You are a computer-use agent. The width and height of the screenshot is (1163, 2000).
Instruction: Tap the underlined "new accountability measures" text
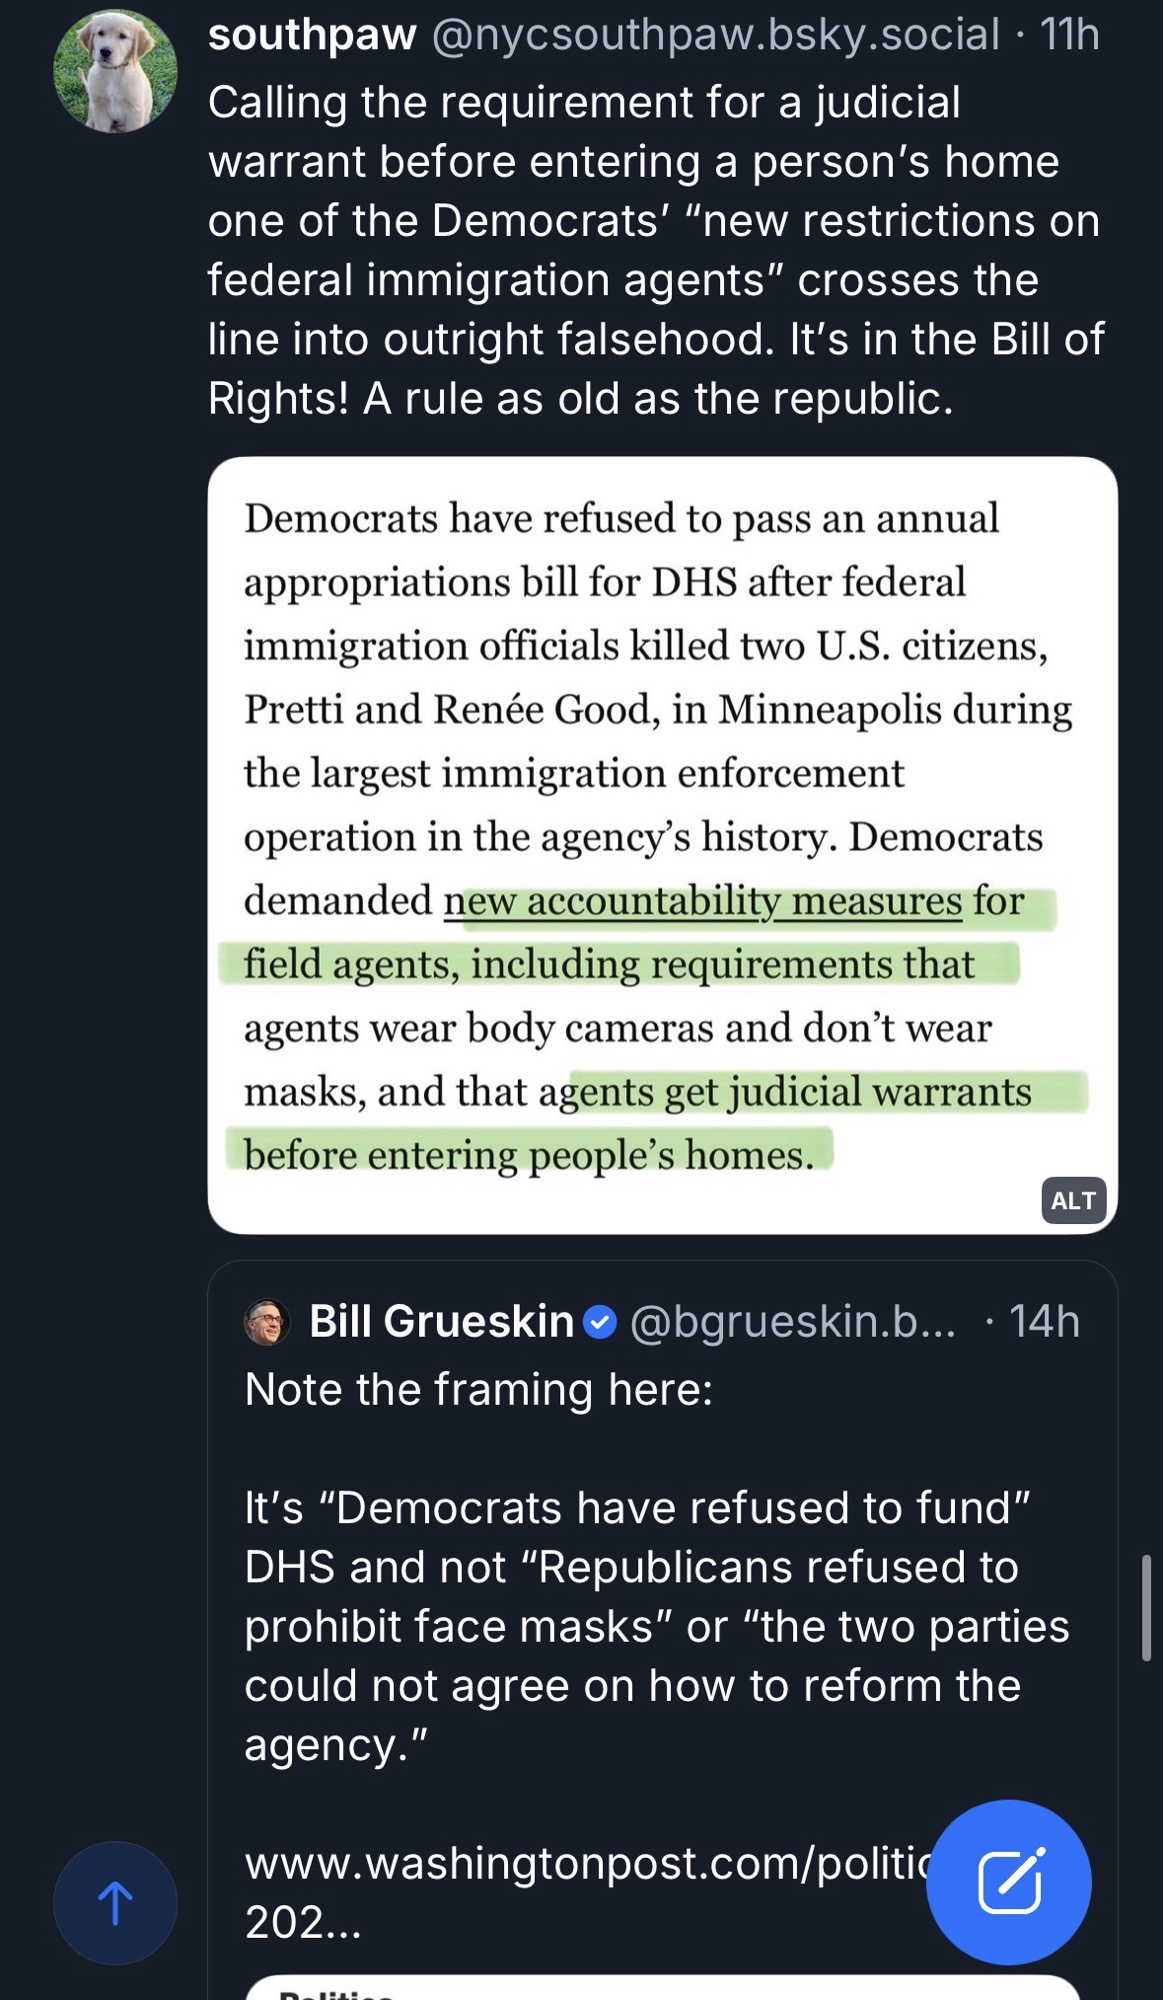pos(703,901)
